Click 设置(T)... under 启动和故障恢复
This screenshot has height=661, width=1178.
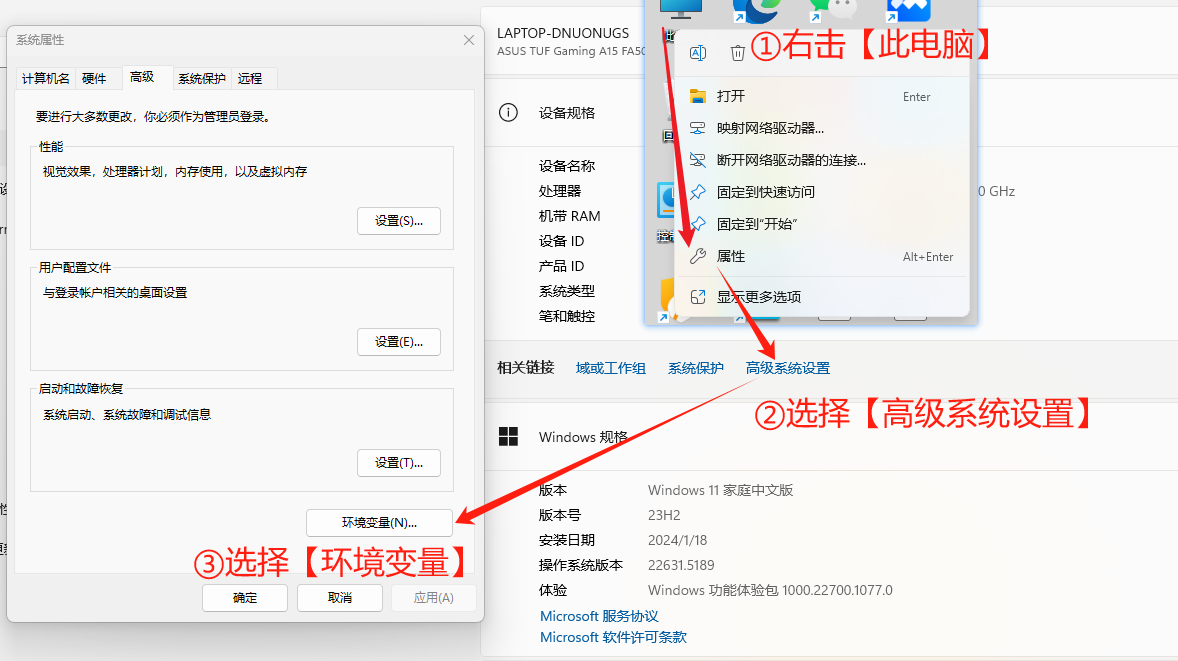(x=399, y=463)
